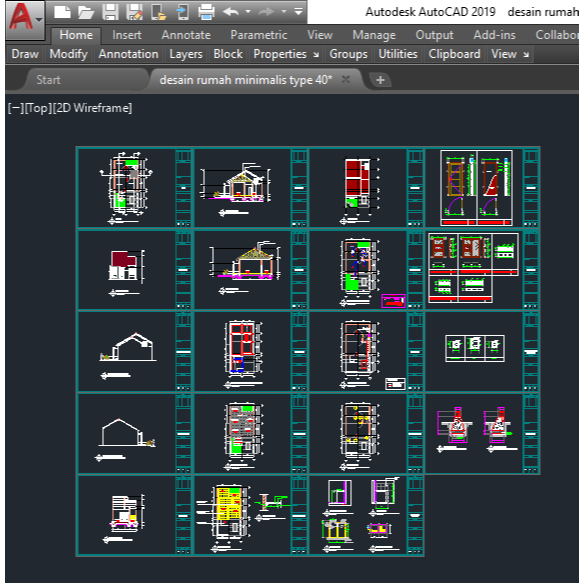This screenshot has width=583, height=583.
Task: Expand the redo history dropdown arrow
Action: [x=284, y=12]
